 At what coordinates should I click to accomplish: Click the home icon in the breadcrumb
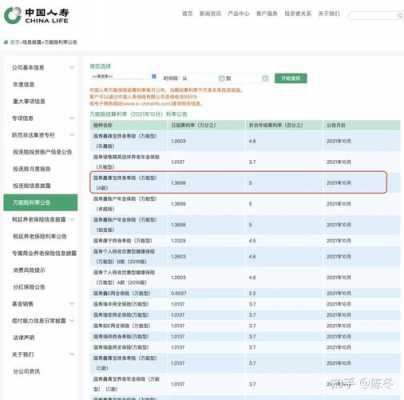6,42
